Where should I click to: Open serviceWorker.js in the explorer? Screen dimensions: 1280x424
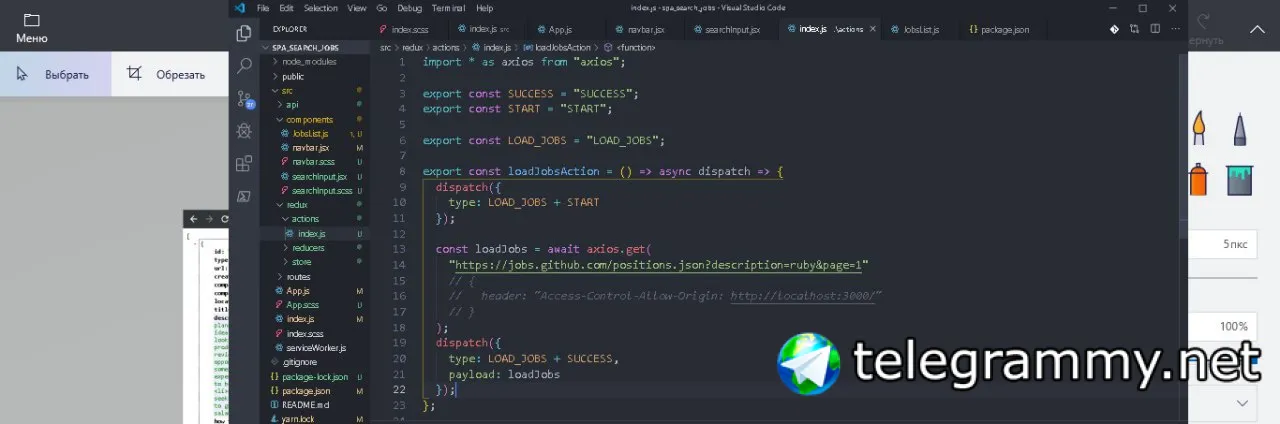(x=315, y=348)
